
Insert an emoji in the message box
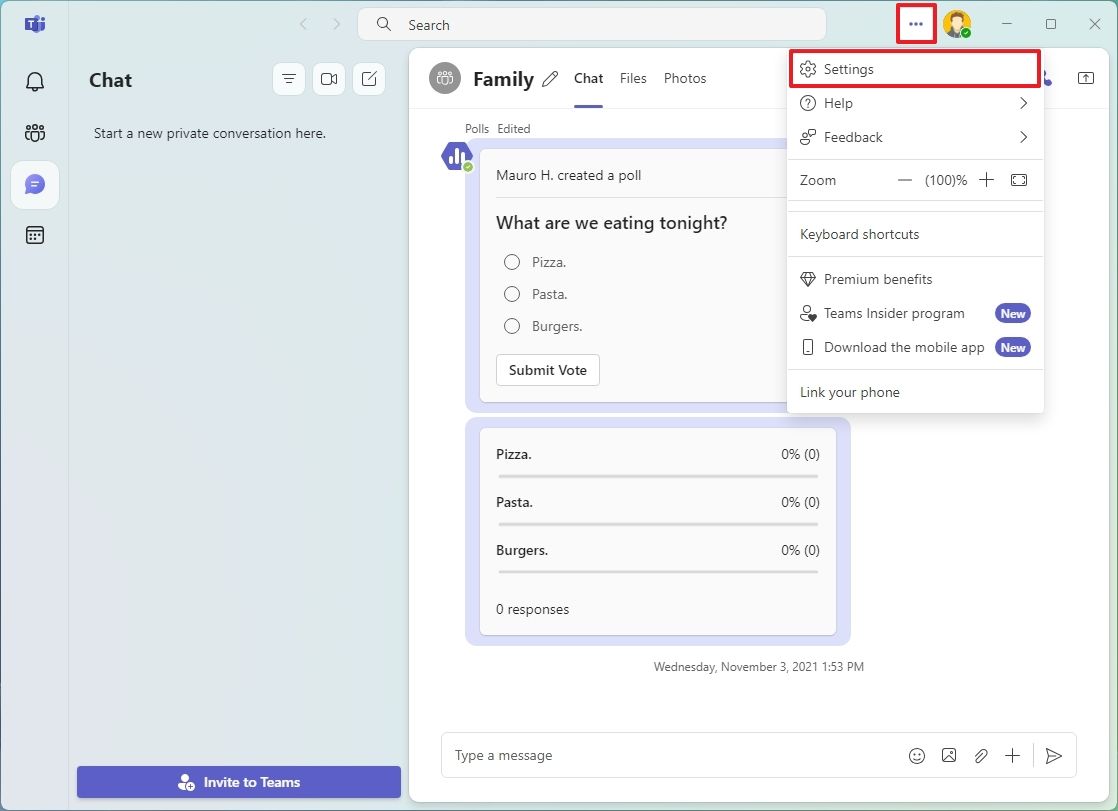click(917, 756)
